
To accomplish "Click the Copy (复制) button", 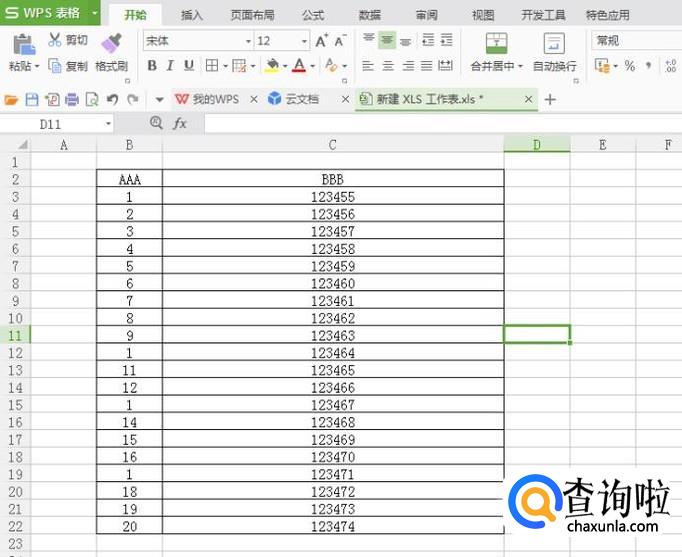I will pyautogui.click(x=67, y=66).
